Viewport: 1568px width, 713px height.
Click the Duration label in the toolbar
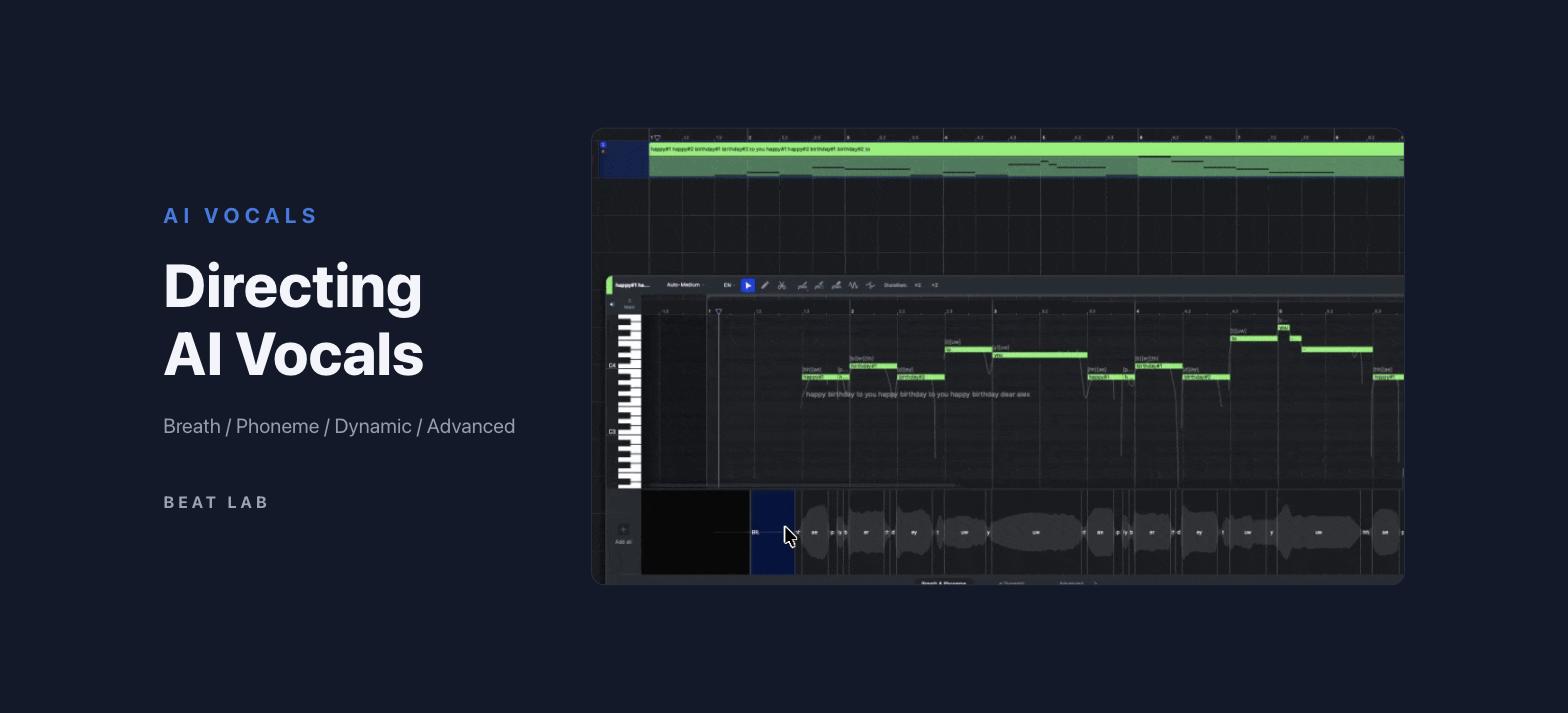(x=895, y=285)
